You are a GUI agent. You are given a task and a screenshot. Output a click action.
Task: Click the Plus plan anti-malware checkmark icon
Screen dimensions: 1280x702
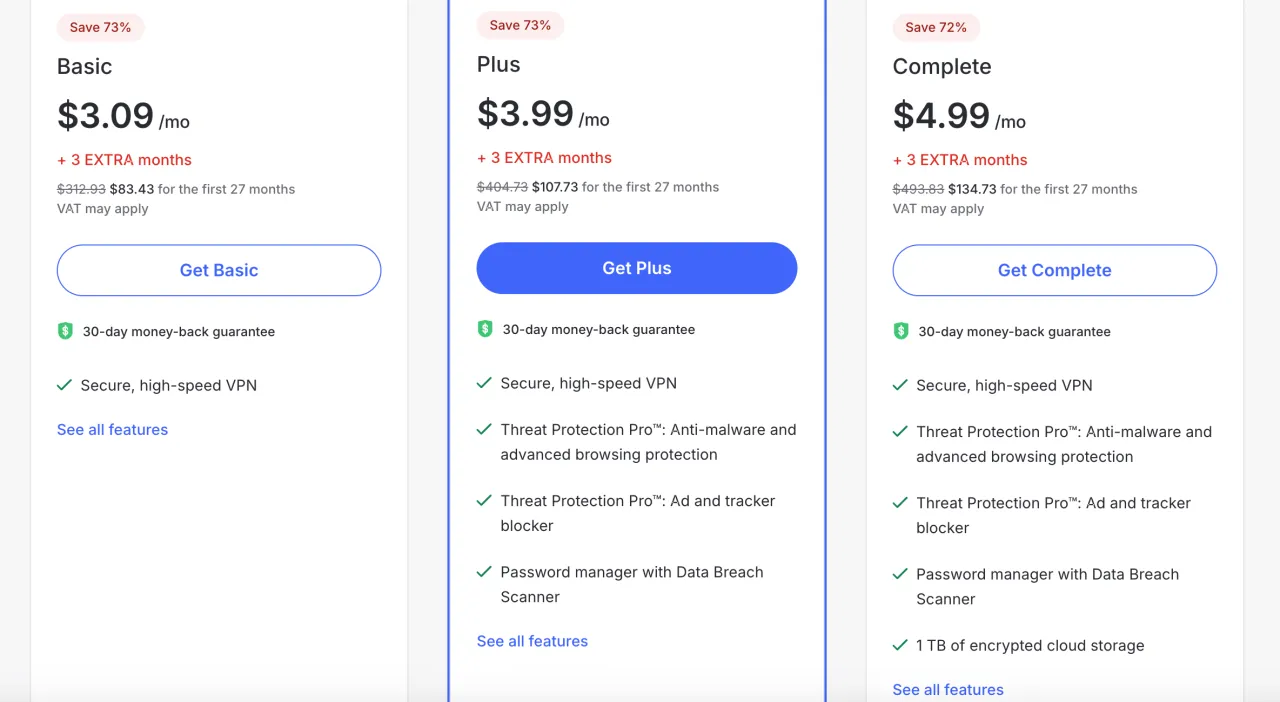484,429
